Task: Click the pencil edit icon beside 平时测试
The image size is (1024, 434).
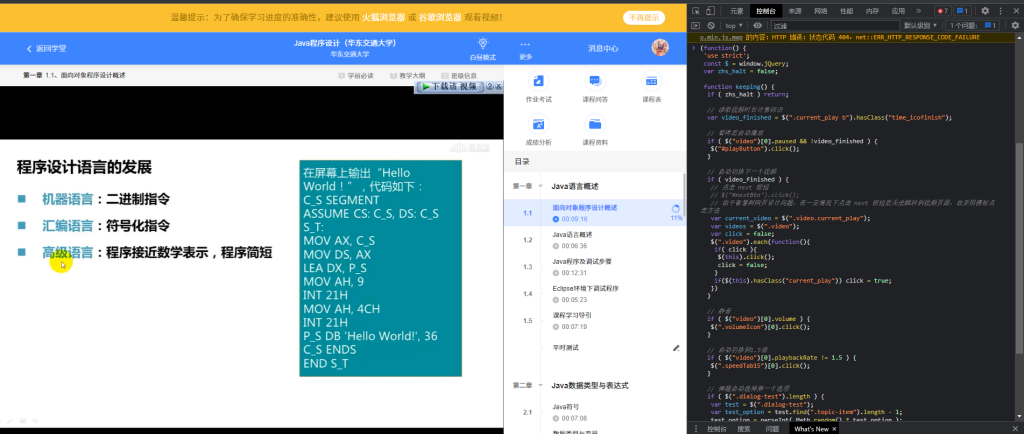Action: tap(676, 348)
